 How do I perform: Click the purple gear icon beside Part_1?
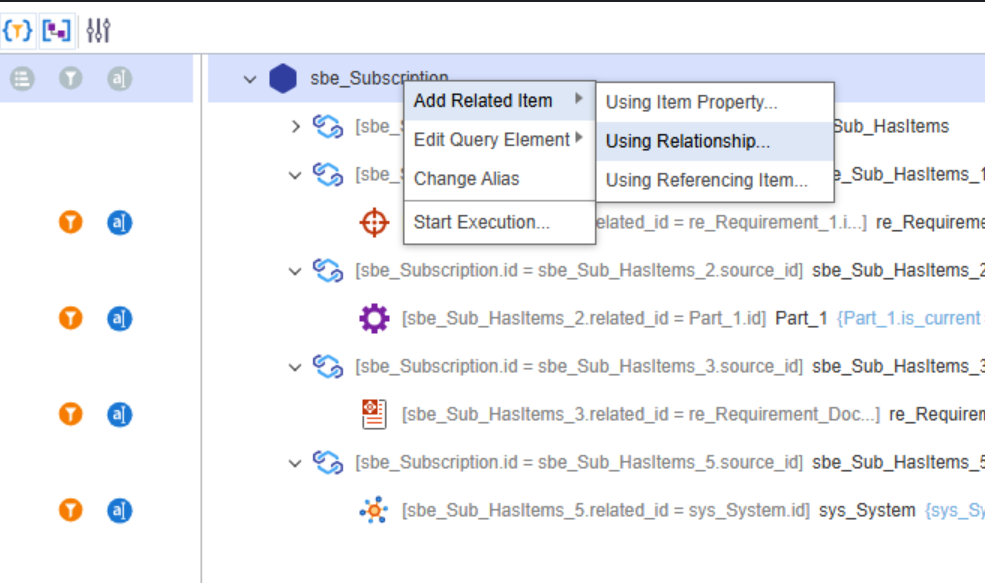coord(373,319)
